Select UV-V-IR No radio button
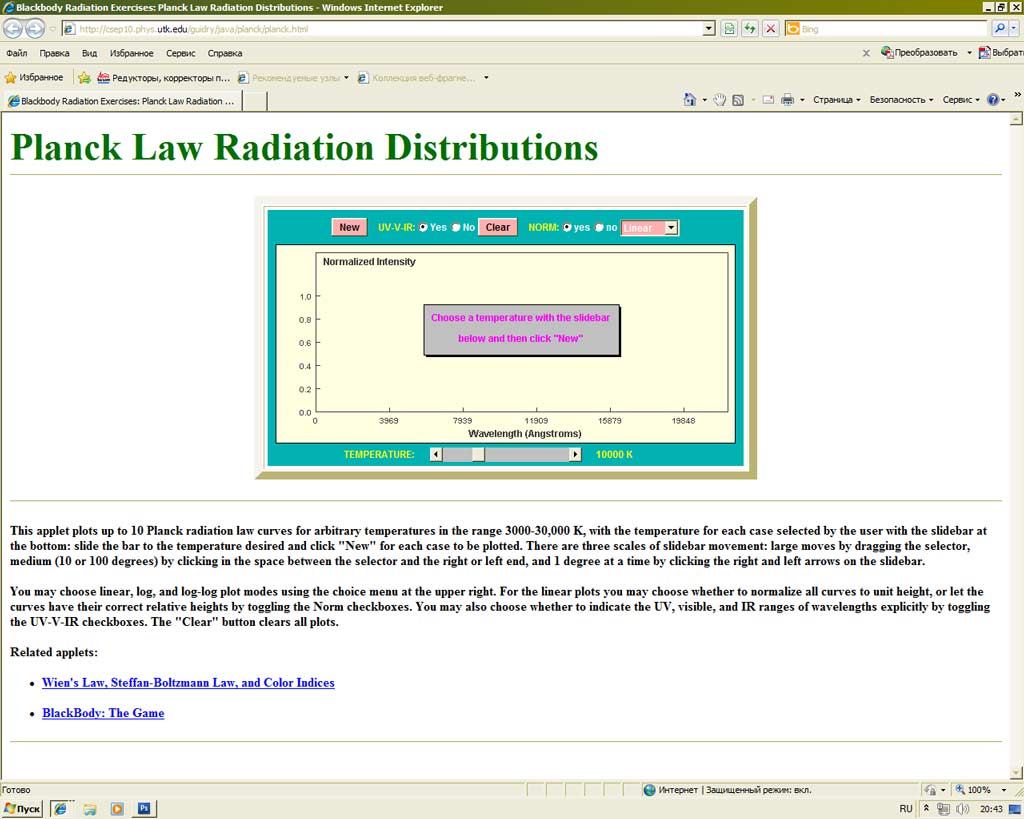This screenshot has width=1024, height=819. 456,227
